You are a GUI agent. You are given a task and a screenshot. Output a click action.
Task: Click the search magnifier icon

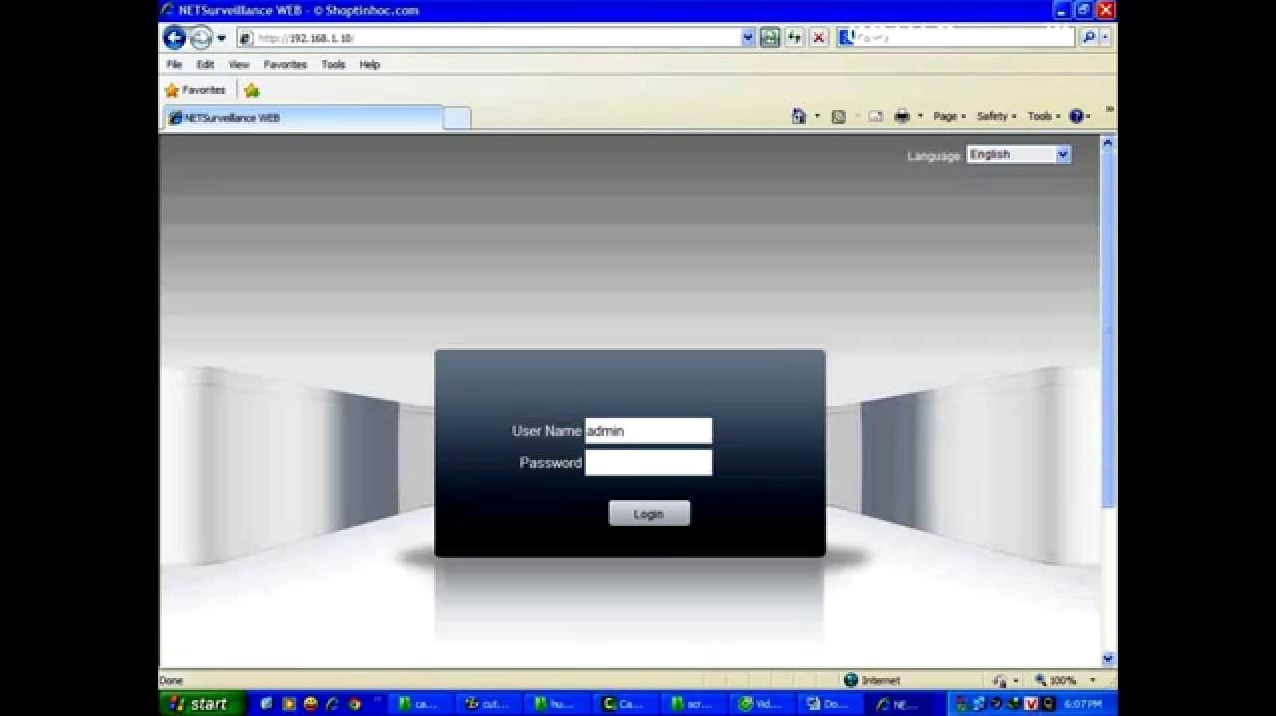[1088, 38]
